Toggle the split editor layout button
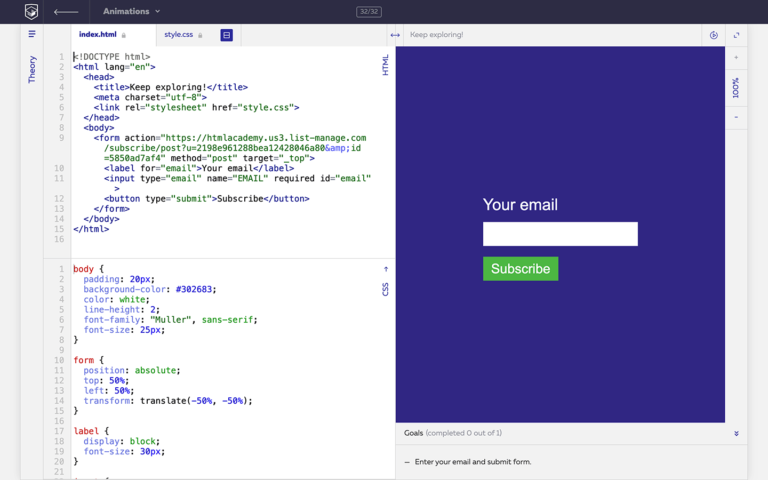The width and height of the screenshot is (768, 480). point(226,35)
